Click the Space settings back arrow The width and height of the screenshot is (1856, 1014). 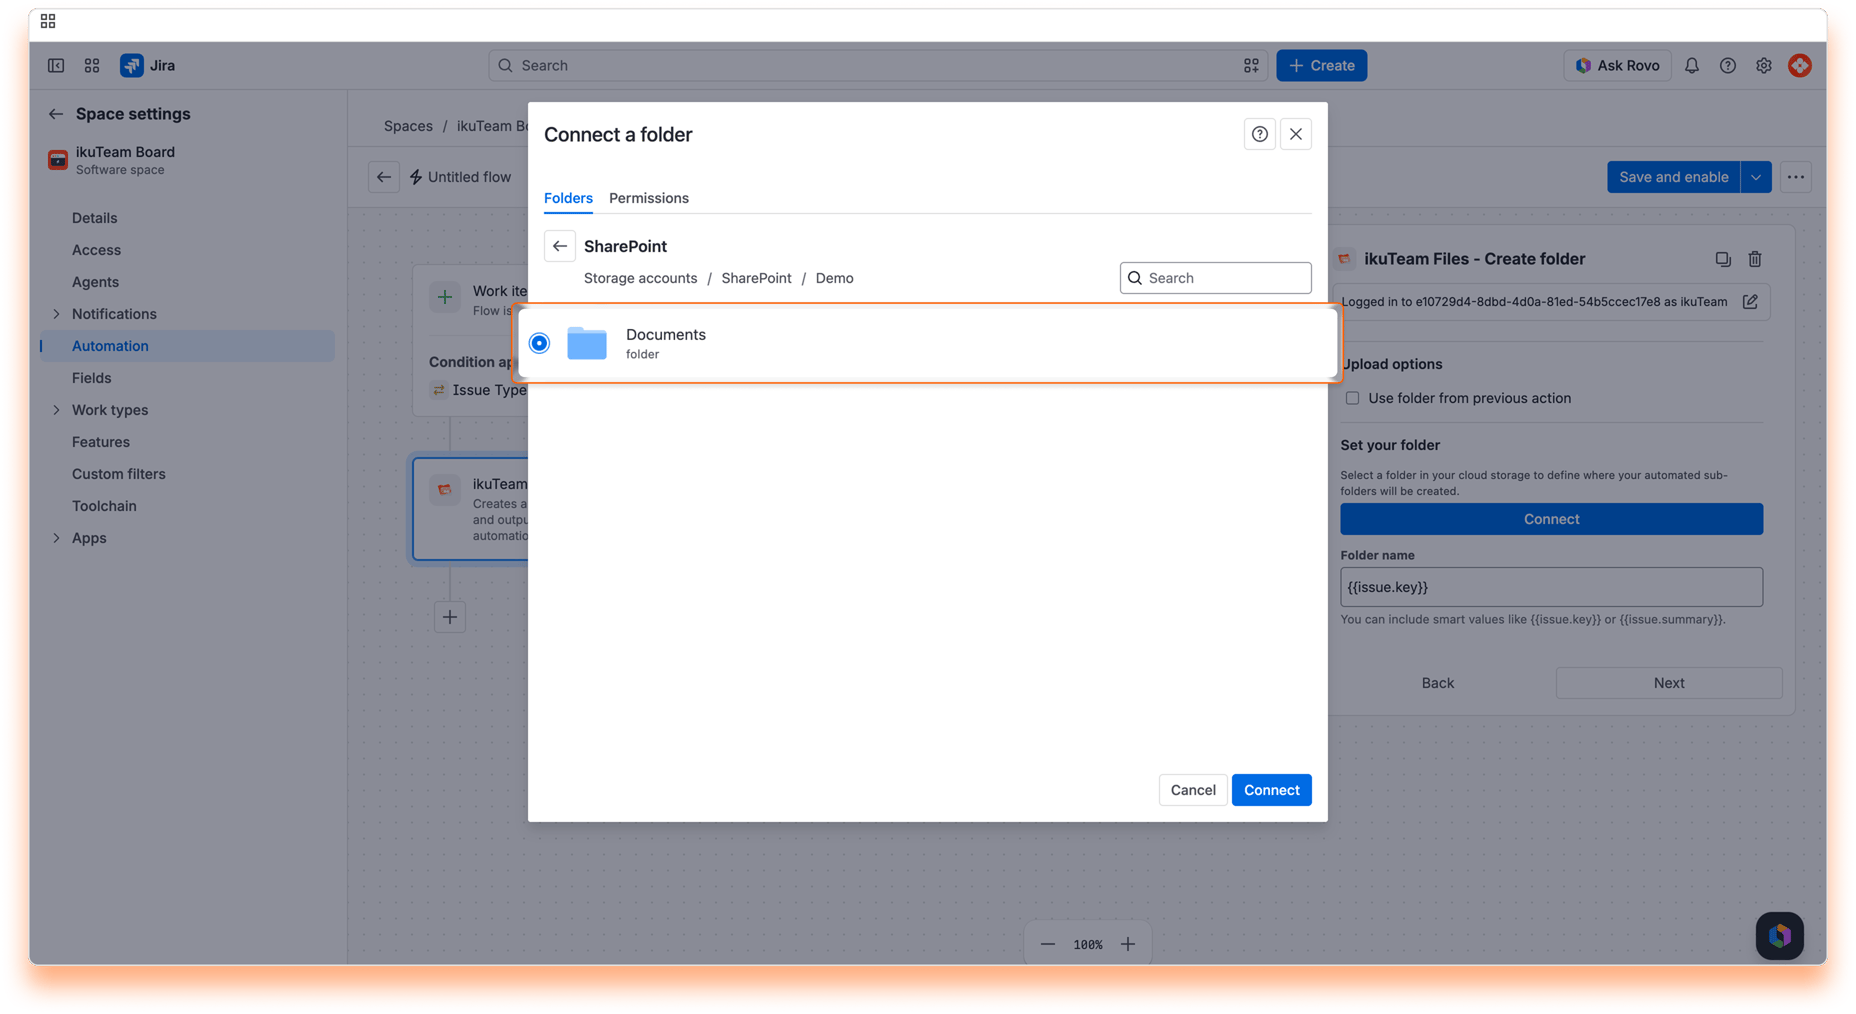tap(56, 114)
